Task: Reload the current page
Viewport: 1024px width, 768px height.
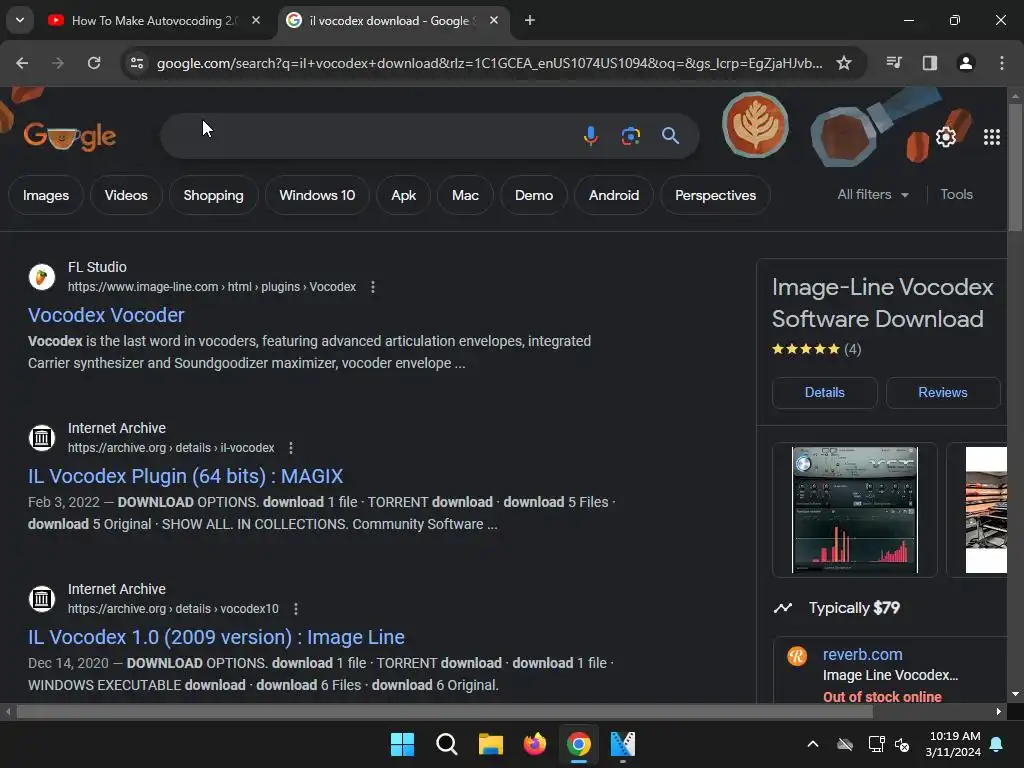Action: tap(94, 63)
